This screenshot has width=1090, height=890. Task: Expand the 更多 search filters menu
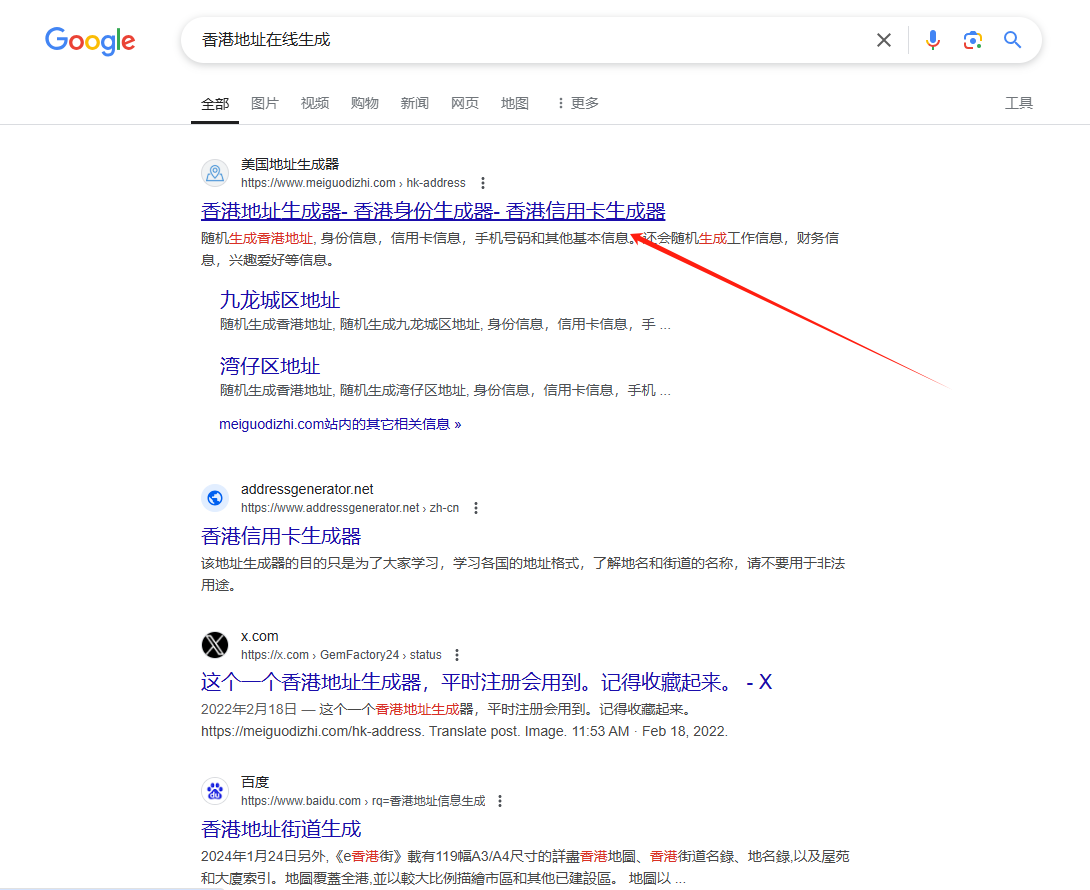578,104
